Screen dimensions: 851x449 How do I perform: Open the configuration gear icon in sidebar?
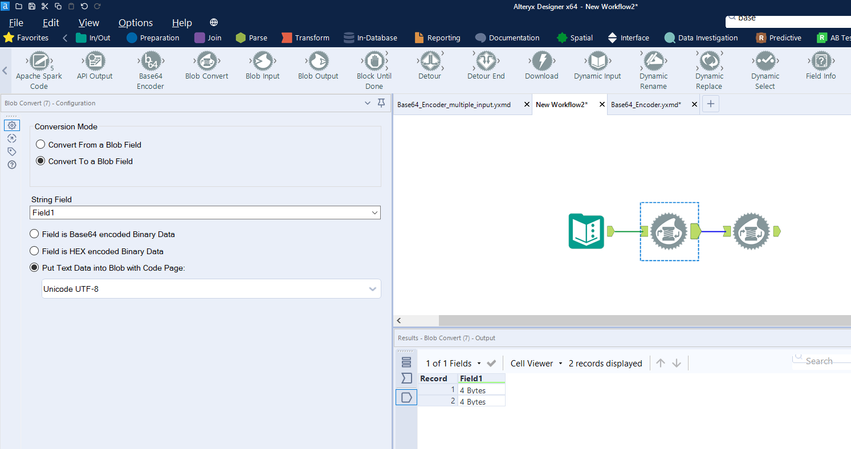click(12, 125)
